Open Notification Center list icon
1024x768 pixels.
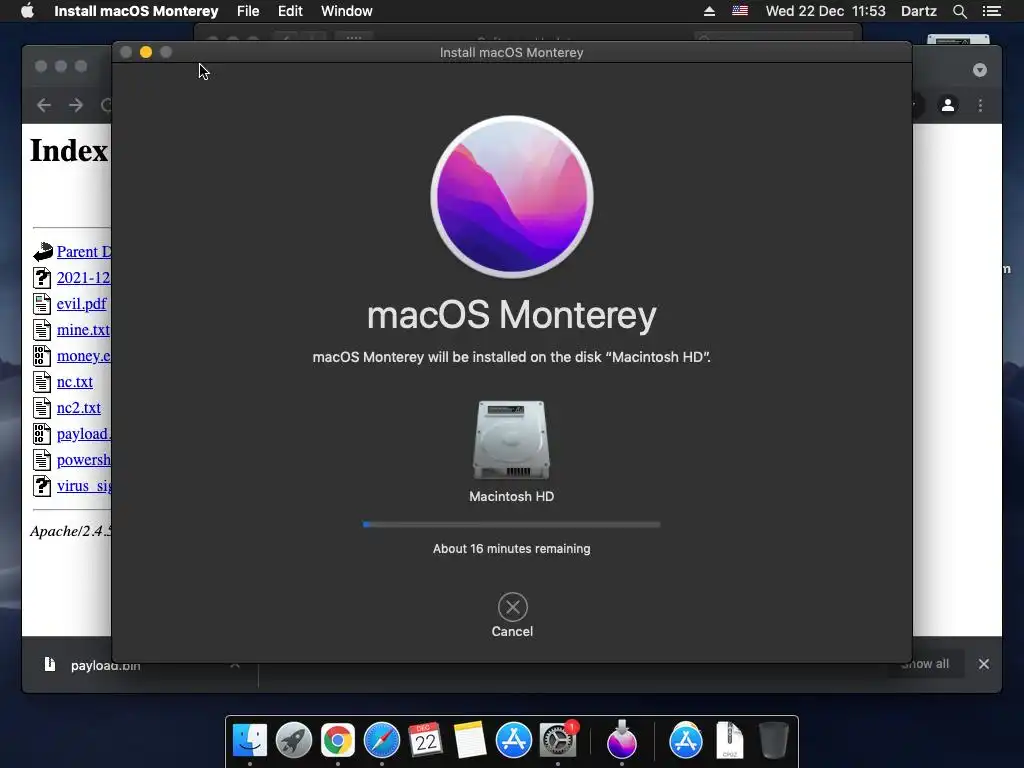pyautogui.click(x=992, y=11)
